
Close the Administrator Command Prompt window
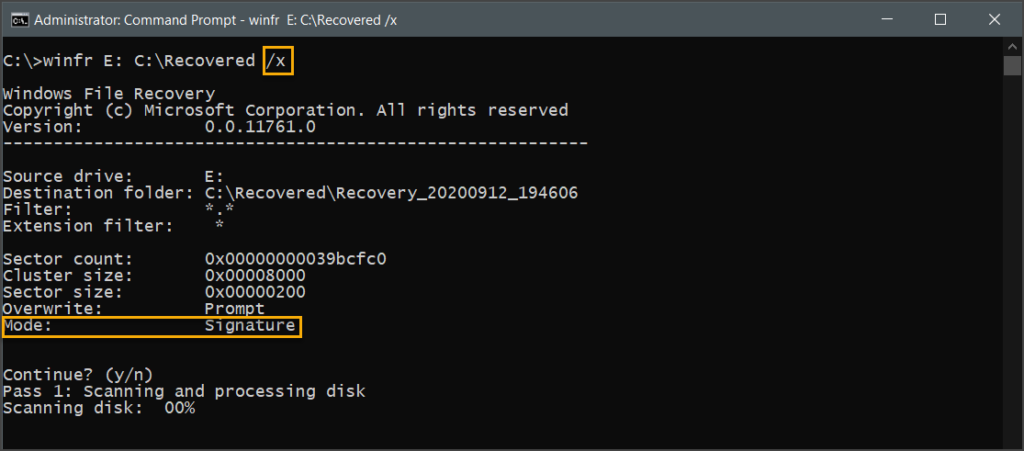click(x=995, y=20)
